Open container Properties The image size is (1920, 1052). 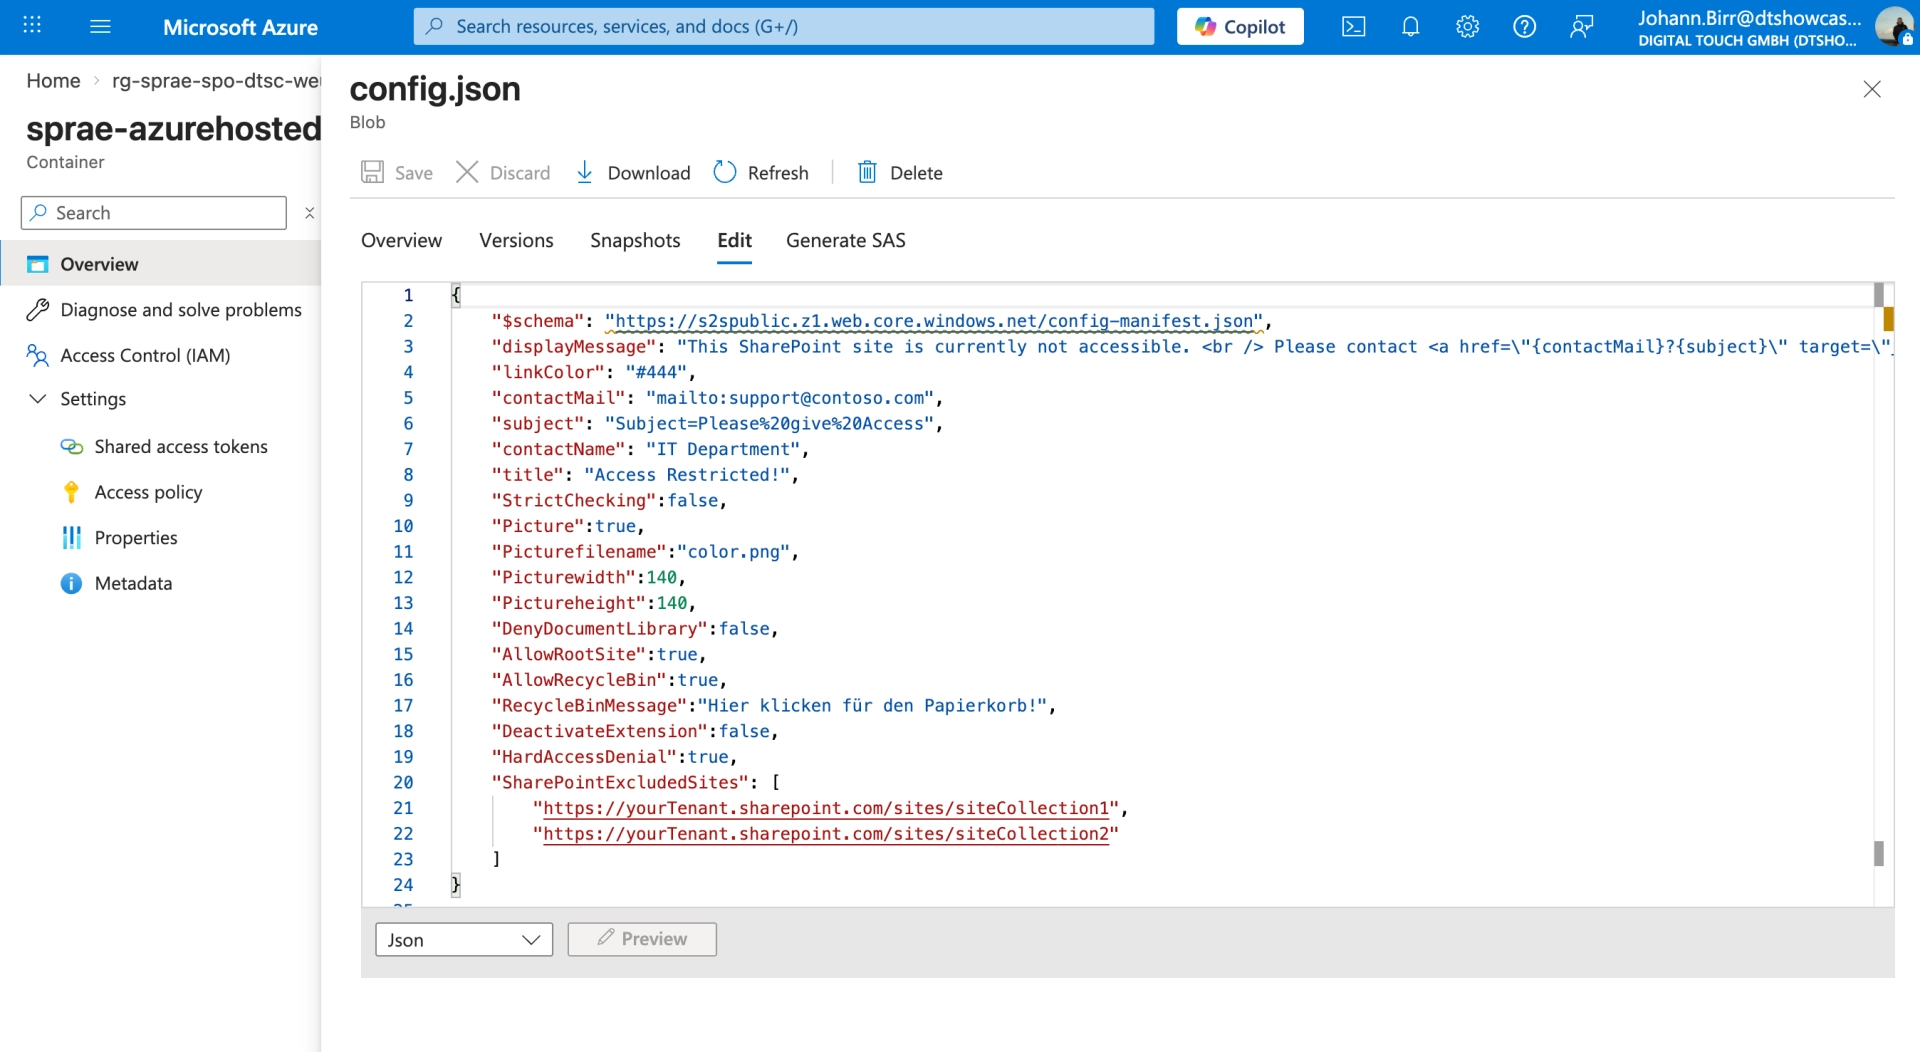point(136,537)
